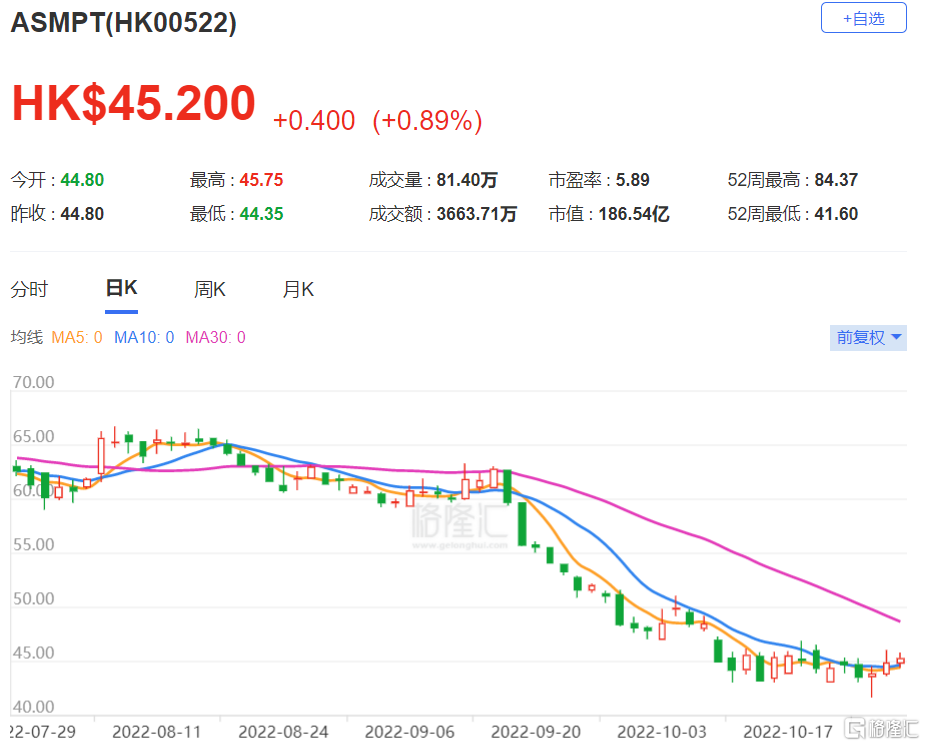Click the 50.00 price axis label
The image size is (925, 746).
pyautogui.click(x=34, y=599)
